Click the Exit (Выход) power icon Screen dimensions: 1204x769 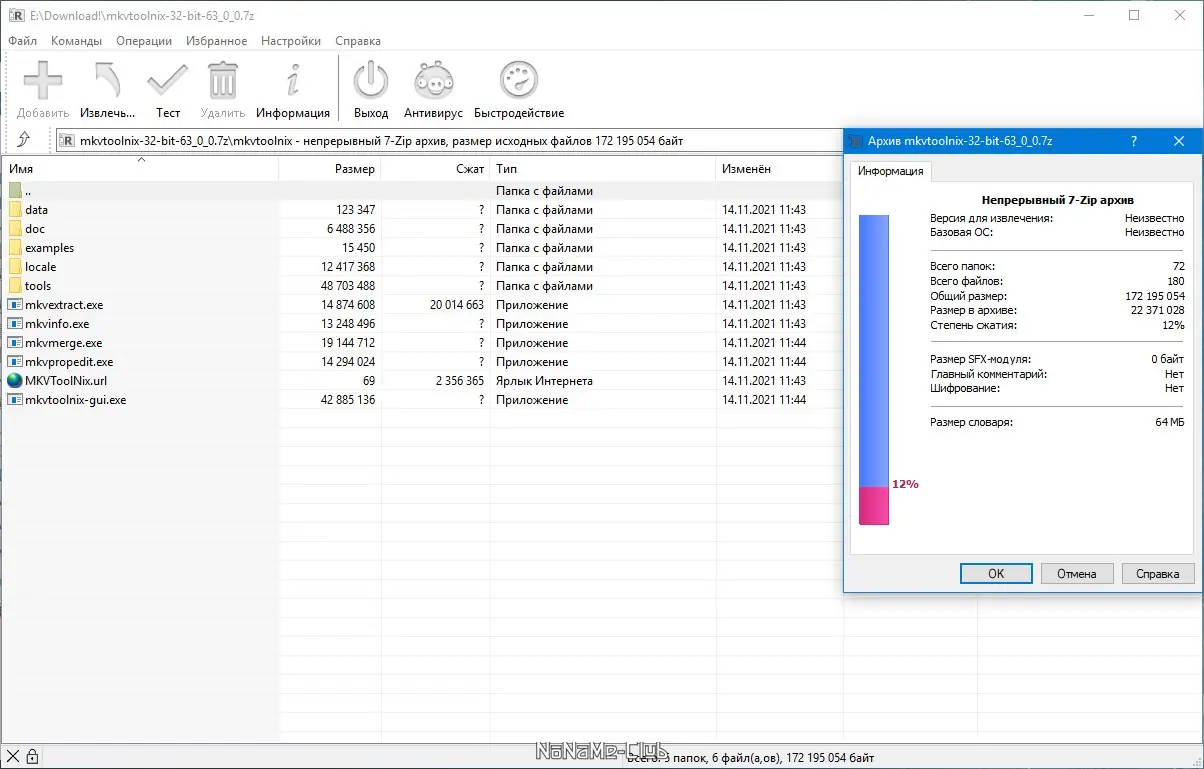(371, 80)
